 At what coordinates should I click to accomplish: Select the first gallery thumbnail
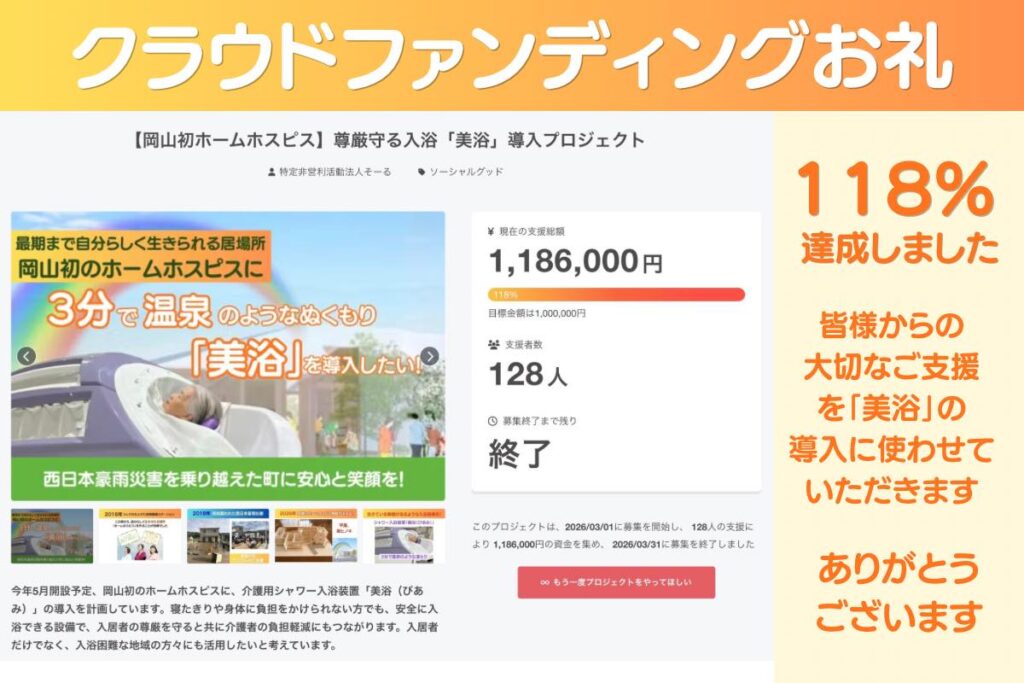(x=52, y=535)
